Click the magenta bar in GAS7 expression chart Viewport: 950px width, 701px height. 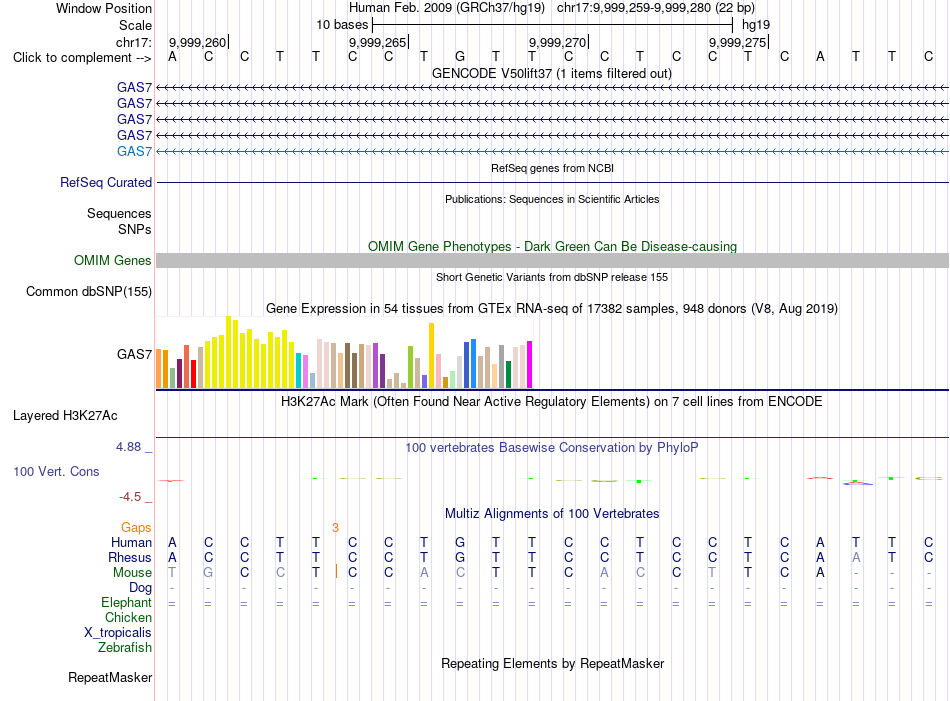click(x=530, y=364)
